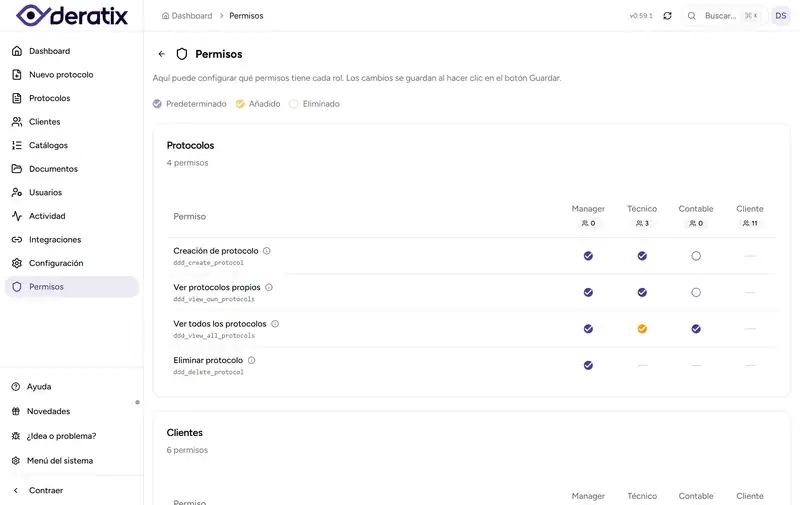The width and height of the screenshot is (800, 505).
Task: Select Permisos in the sidebar
Action: pyautogui.click(x=72, y=287)
